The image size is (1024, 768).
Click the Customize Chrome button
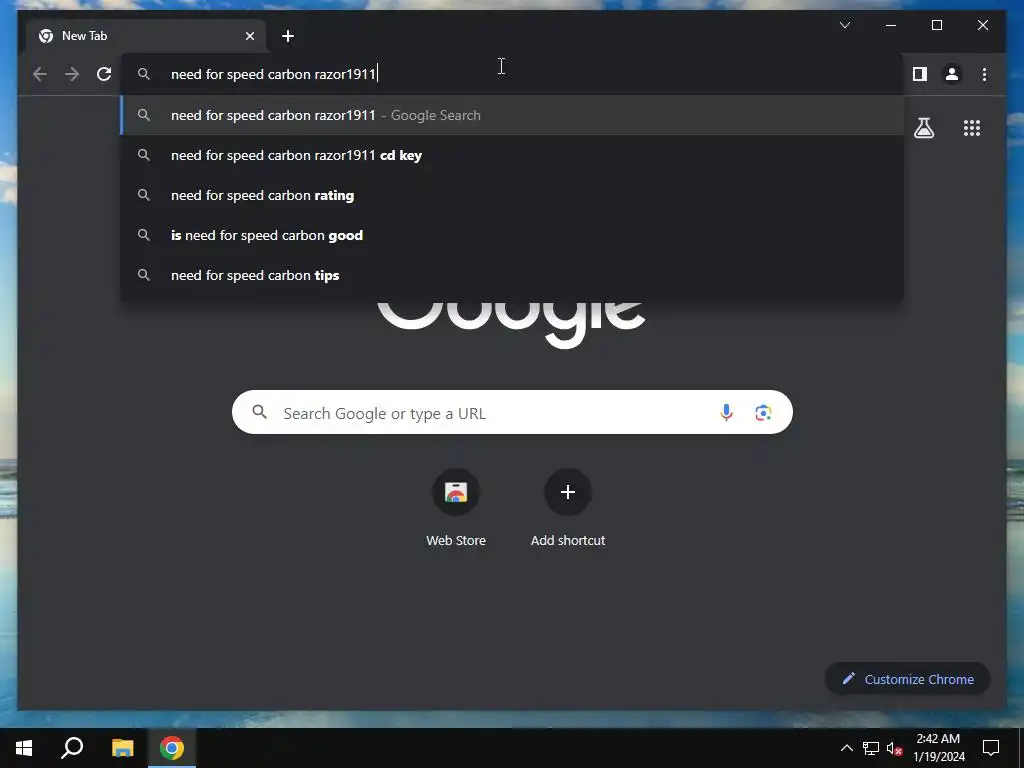pos(908,679)
